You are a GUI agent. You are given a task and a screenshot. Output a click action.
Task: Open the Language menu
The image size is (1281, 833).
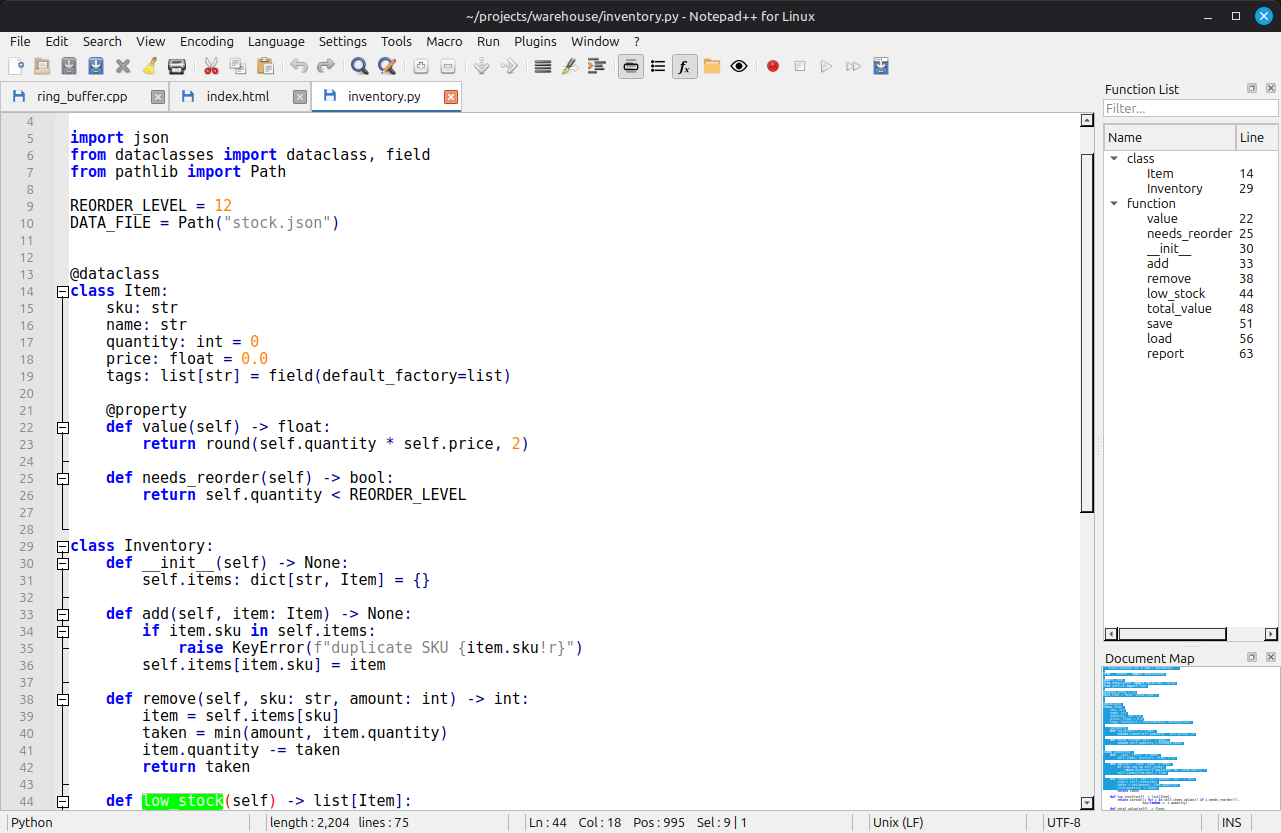coord(276,41)
